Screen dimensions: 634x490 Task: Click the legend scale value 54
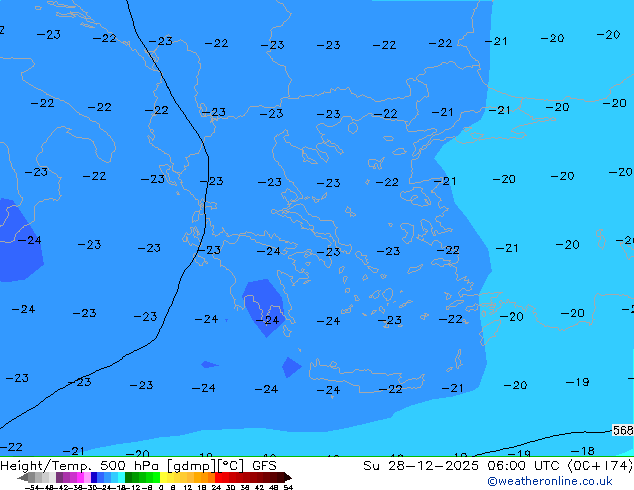(x=288, y=487)
